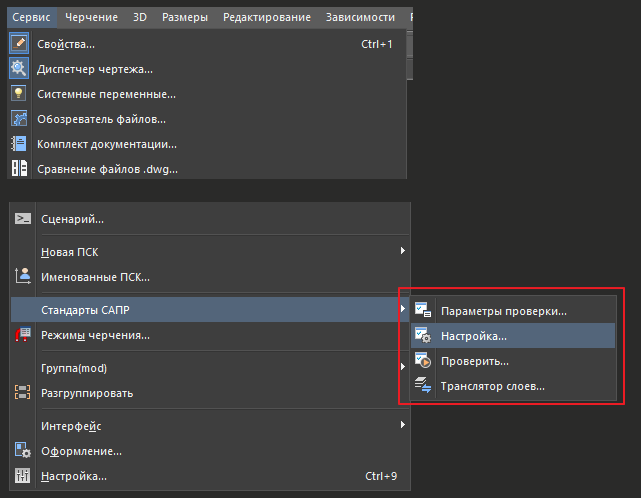Click the Обозреватель файлов icon
The image size is (641, 498).
coord(19,119)
